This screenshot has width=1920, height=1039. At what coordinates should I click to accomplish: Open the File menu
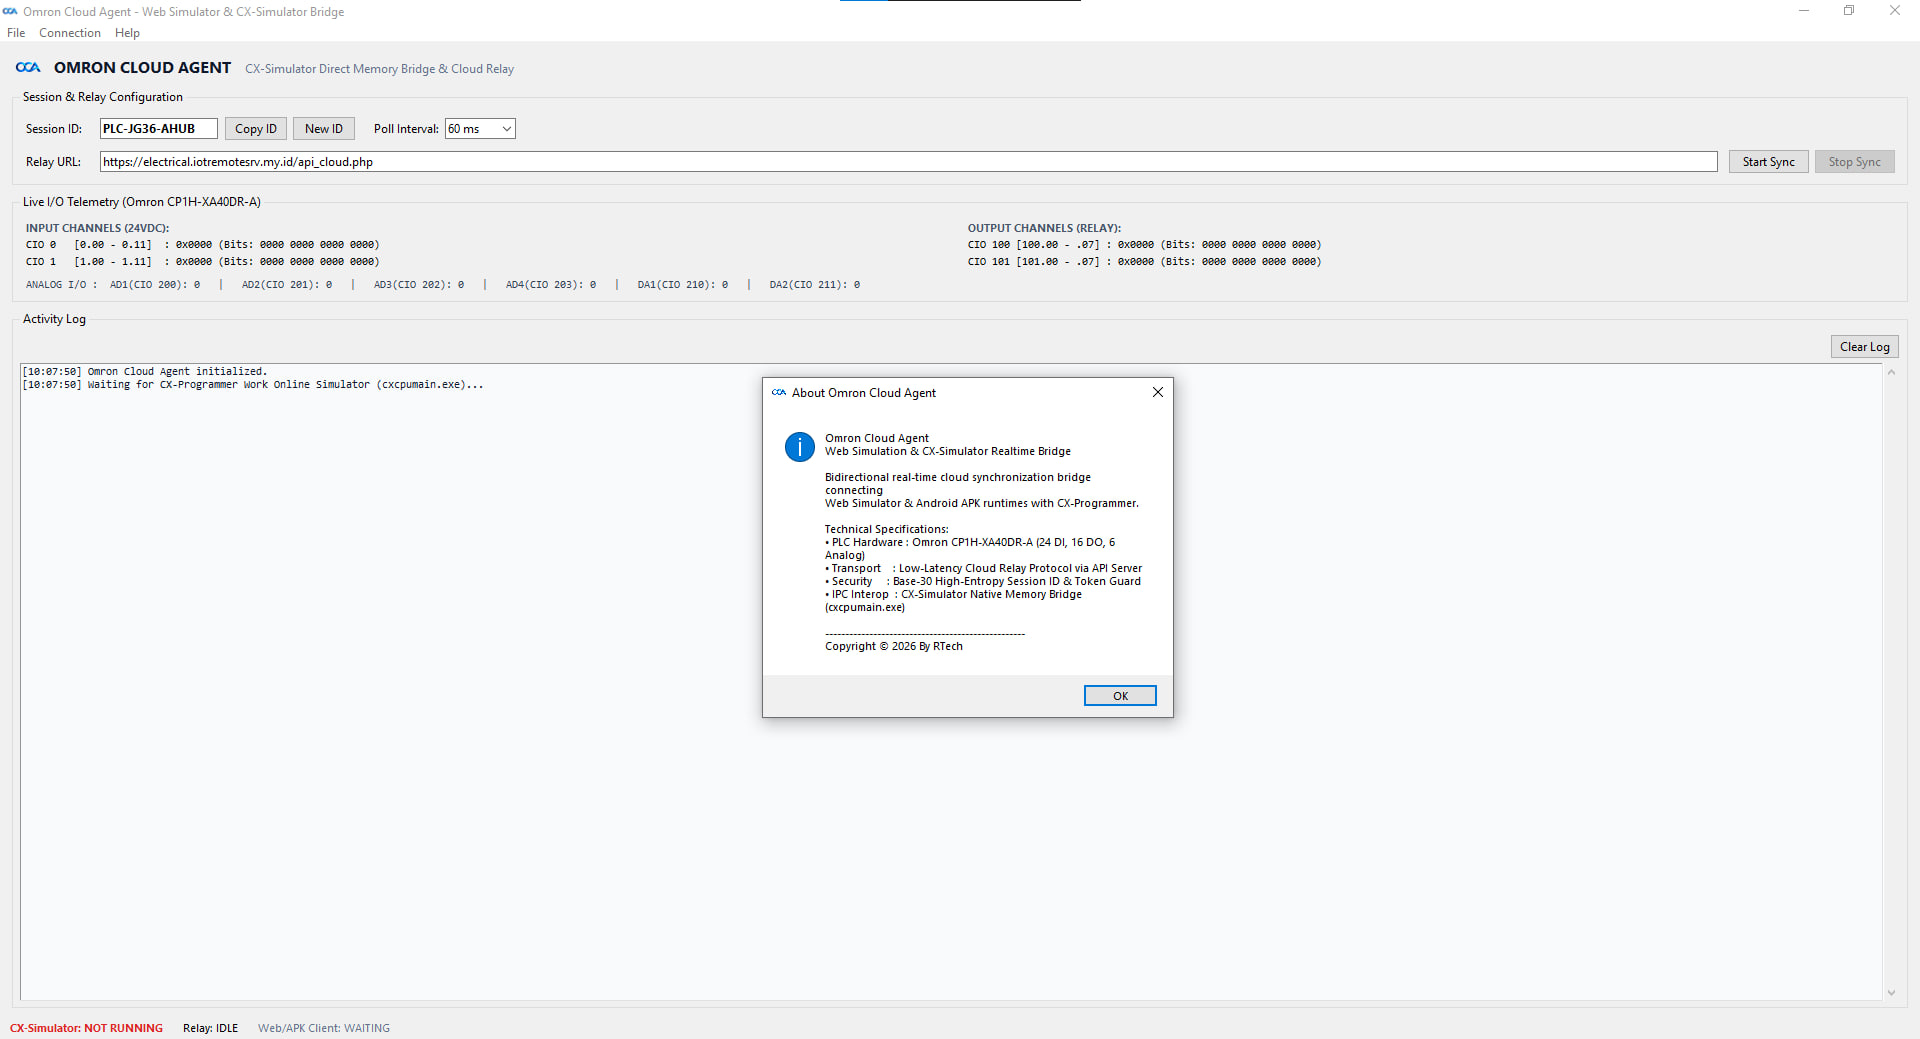(x=16, y=33)
